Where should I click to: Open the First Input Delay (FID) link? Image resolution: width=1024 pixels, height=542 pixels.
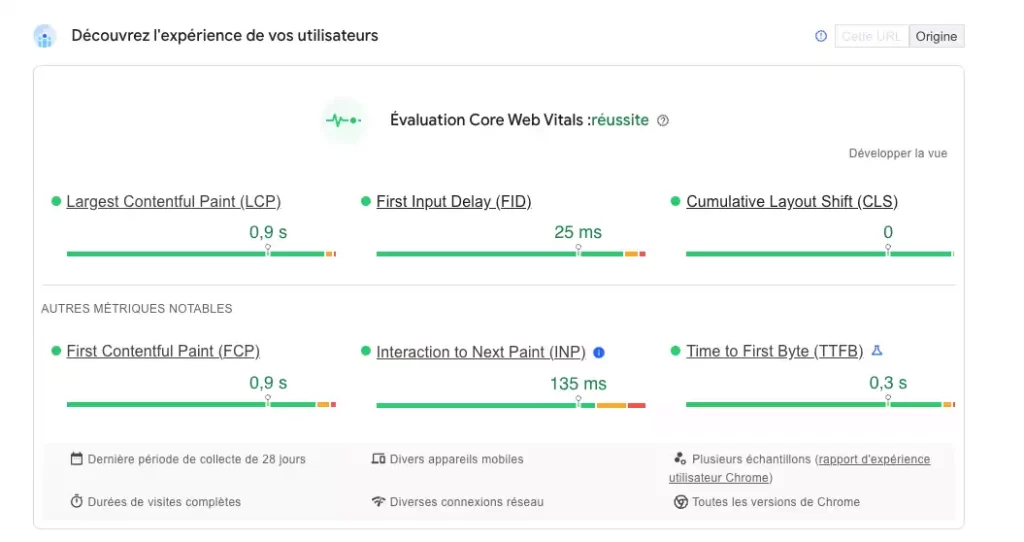point(454,202)
